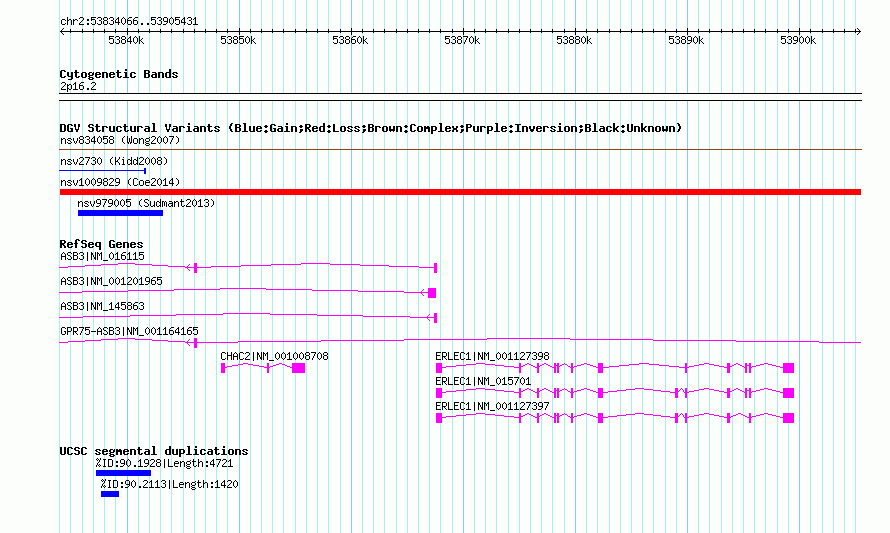Click the ruler's right arrowhead
Viewport: 890px width, 533px height.
[x=858, y=31]
